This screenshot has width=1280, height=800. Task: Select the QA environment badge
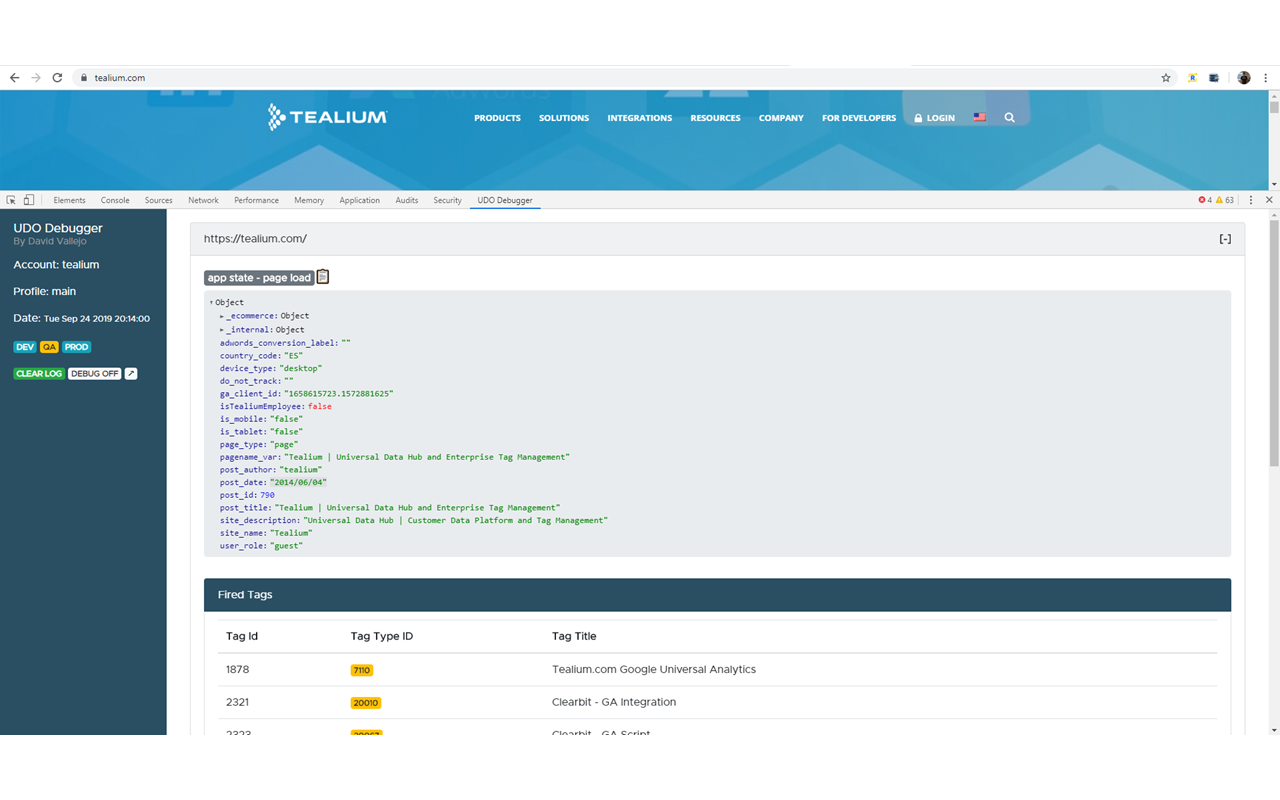pos(49,347)
